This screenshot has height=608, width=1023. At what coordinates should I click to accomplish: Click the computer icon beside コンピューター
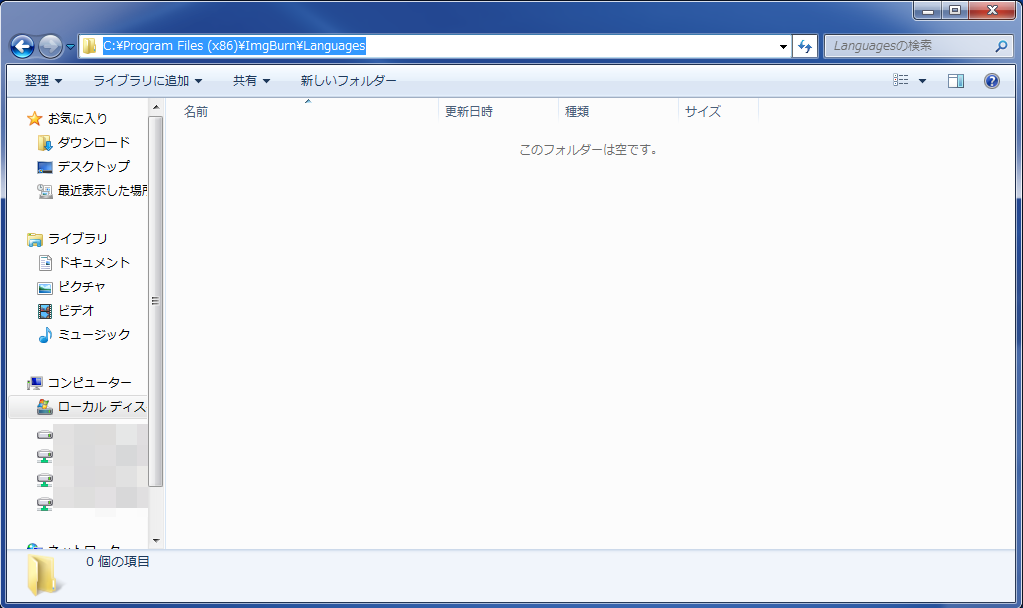(x=35, y=383)
